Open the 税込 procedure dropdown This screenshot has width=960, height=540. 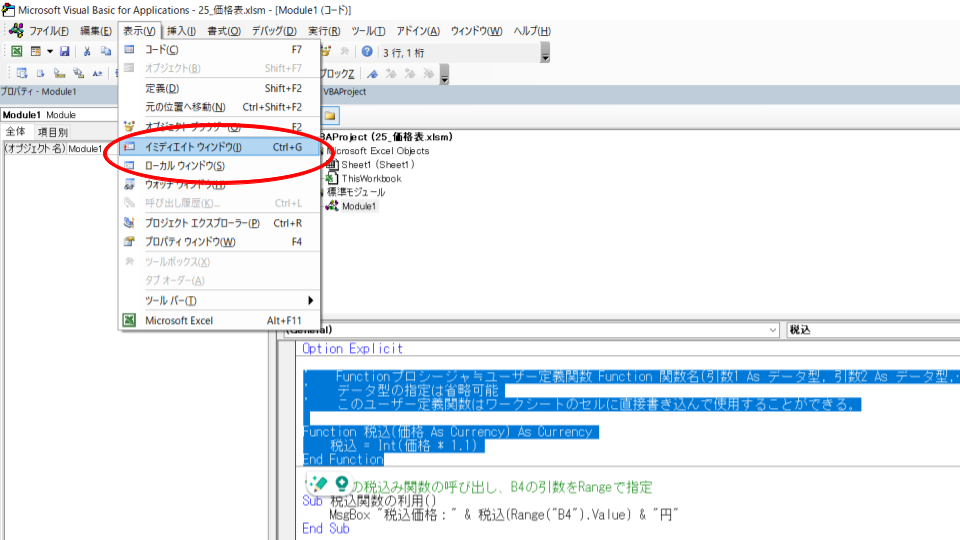click(x=873, y=330)
